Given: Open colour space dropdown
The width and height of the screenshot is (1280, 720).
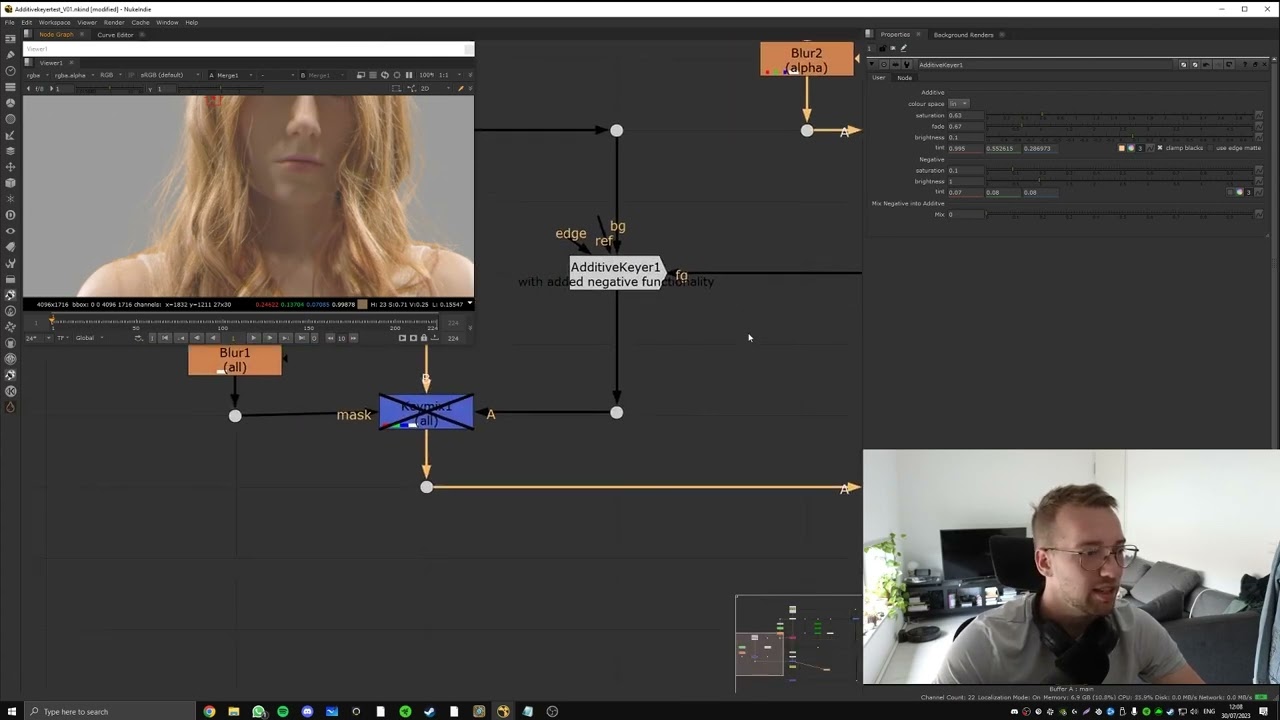Looking at the screenshot, I should point(959,104).
